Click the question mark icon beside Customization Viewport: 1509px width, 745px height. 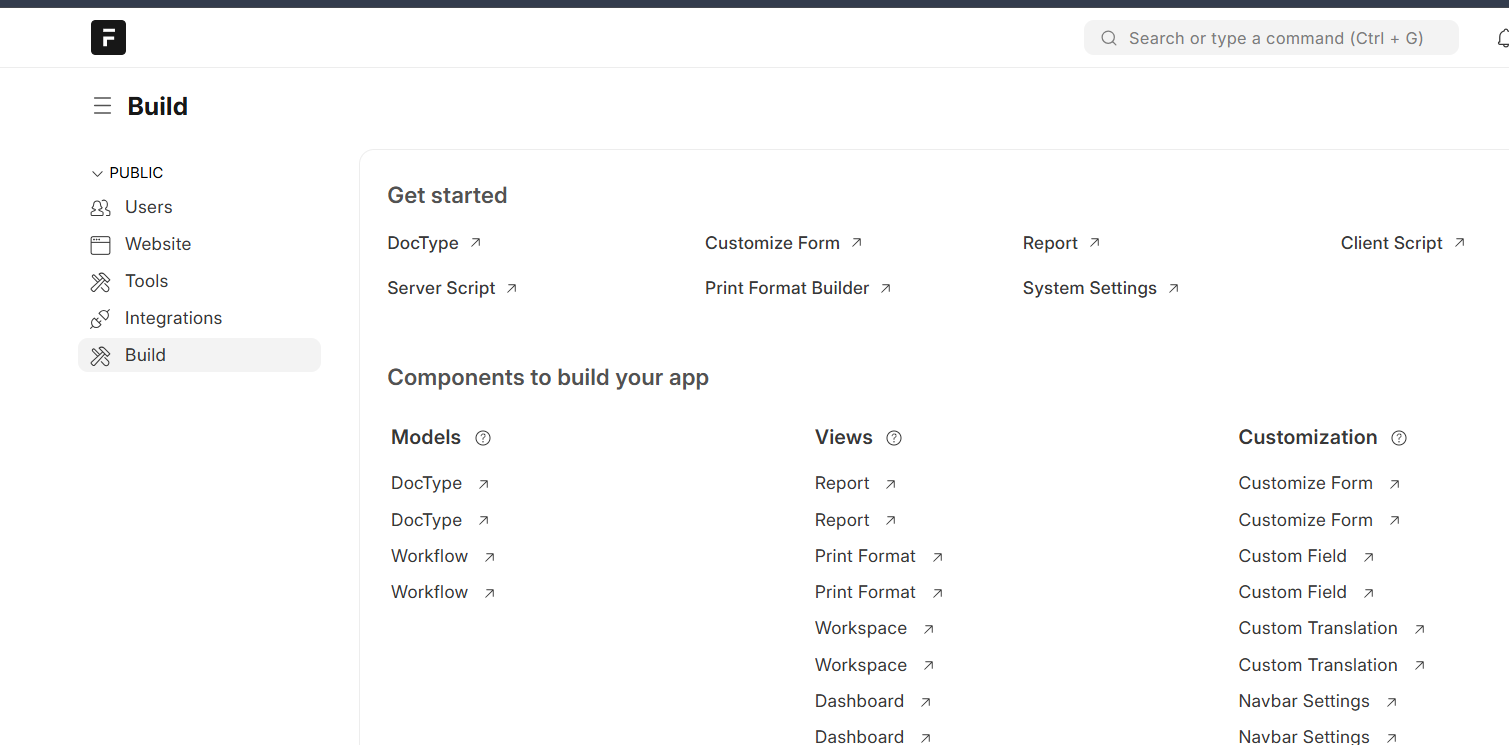click(x=1399, y=438)
